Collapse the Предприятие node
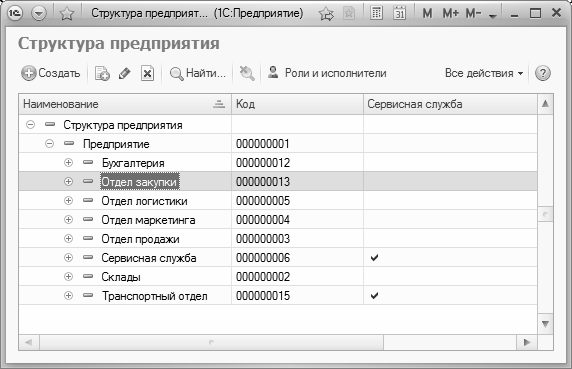This screenshot has height=369, width=572. tap(49, 144)
